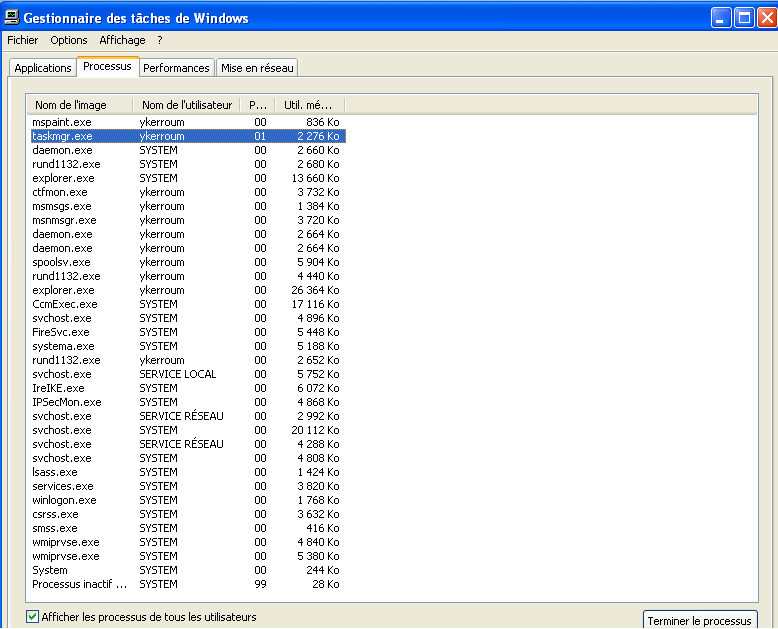Viewport: 778px width, 629px height.
Task: Switch to the Mise en réseau tab
Action: click(x=258, y=68)
